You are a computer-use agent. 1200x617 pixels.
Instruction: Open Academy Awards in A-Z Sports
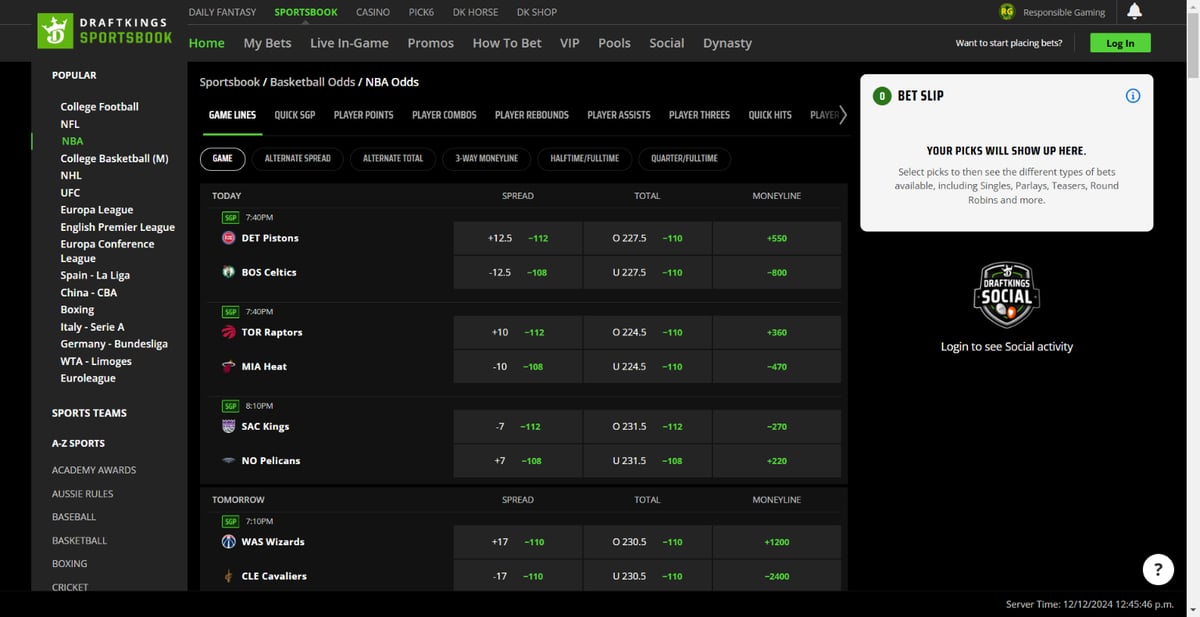click(94, 470)
